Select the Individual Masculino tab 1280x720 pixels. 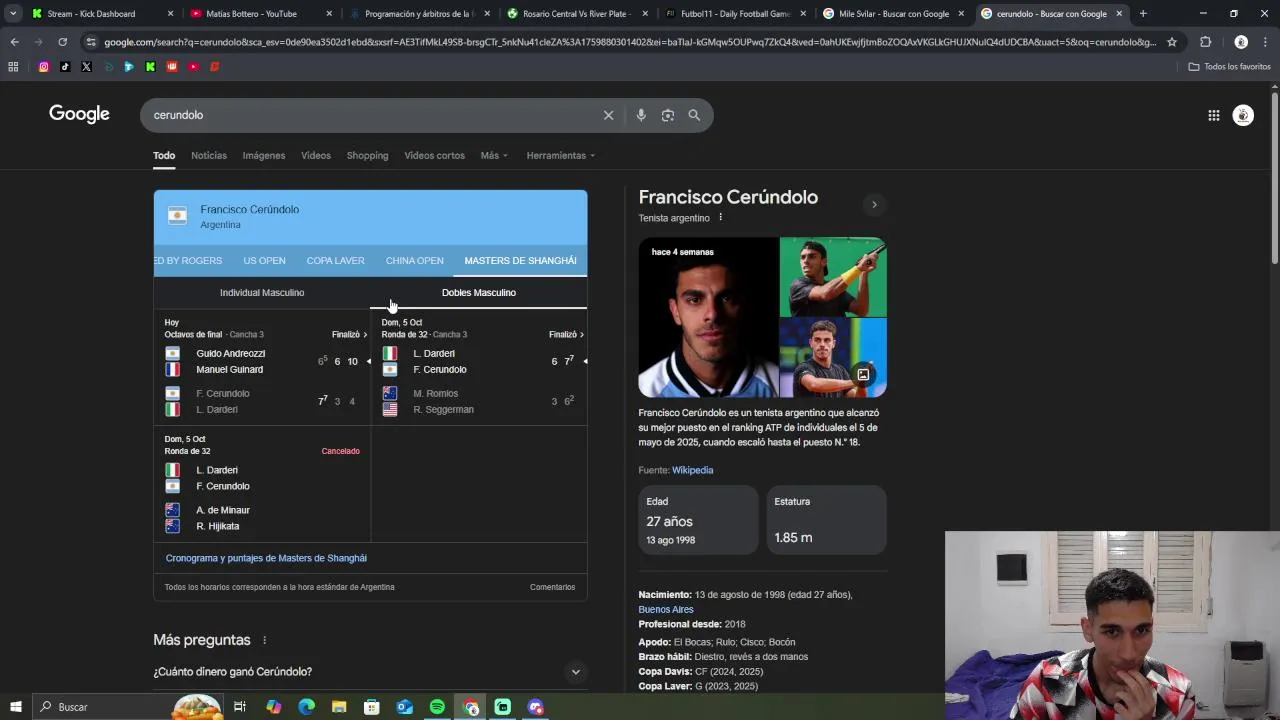tap(262, 293)
